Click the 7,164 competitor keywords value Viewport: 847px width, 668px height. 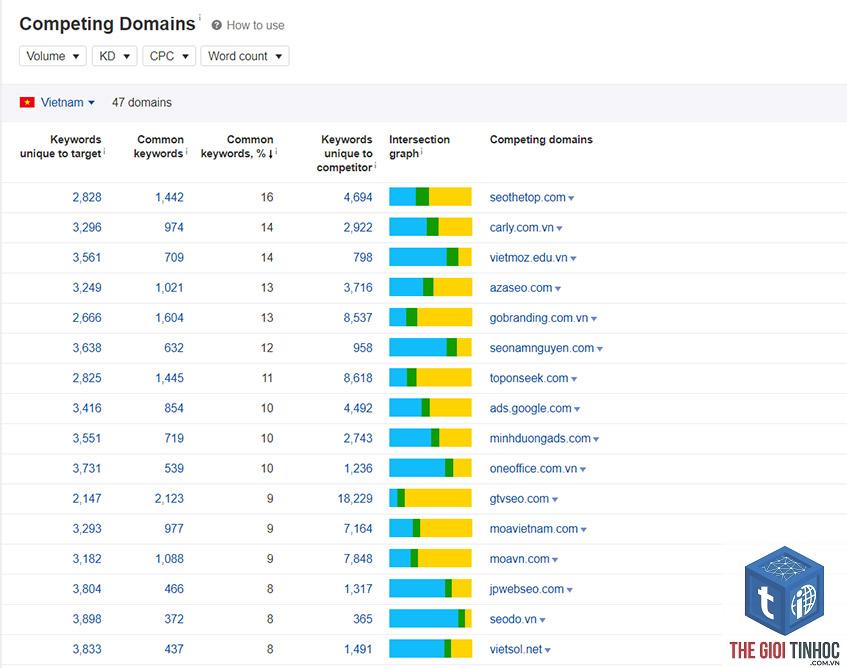[358, 529]
